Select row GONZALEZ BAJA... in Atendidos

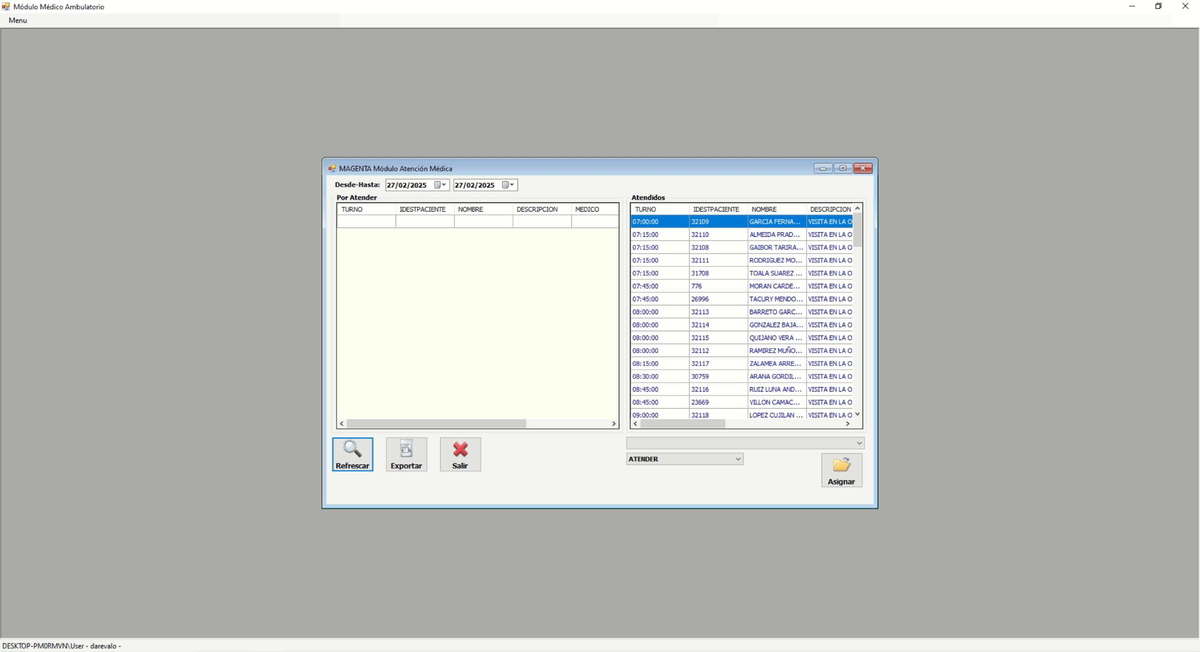(742, 325)
